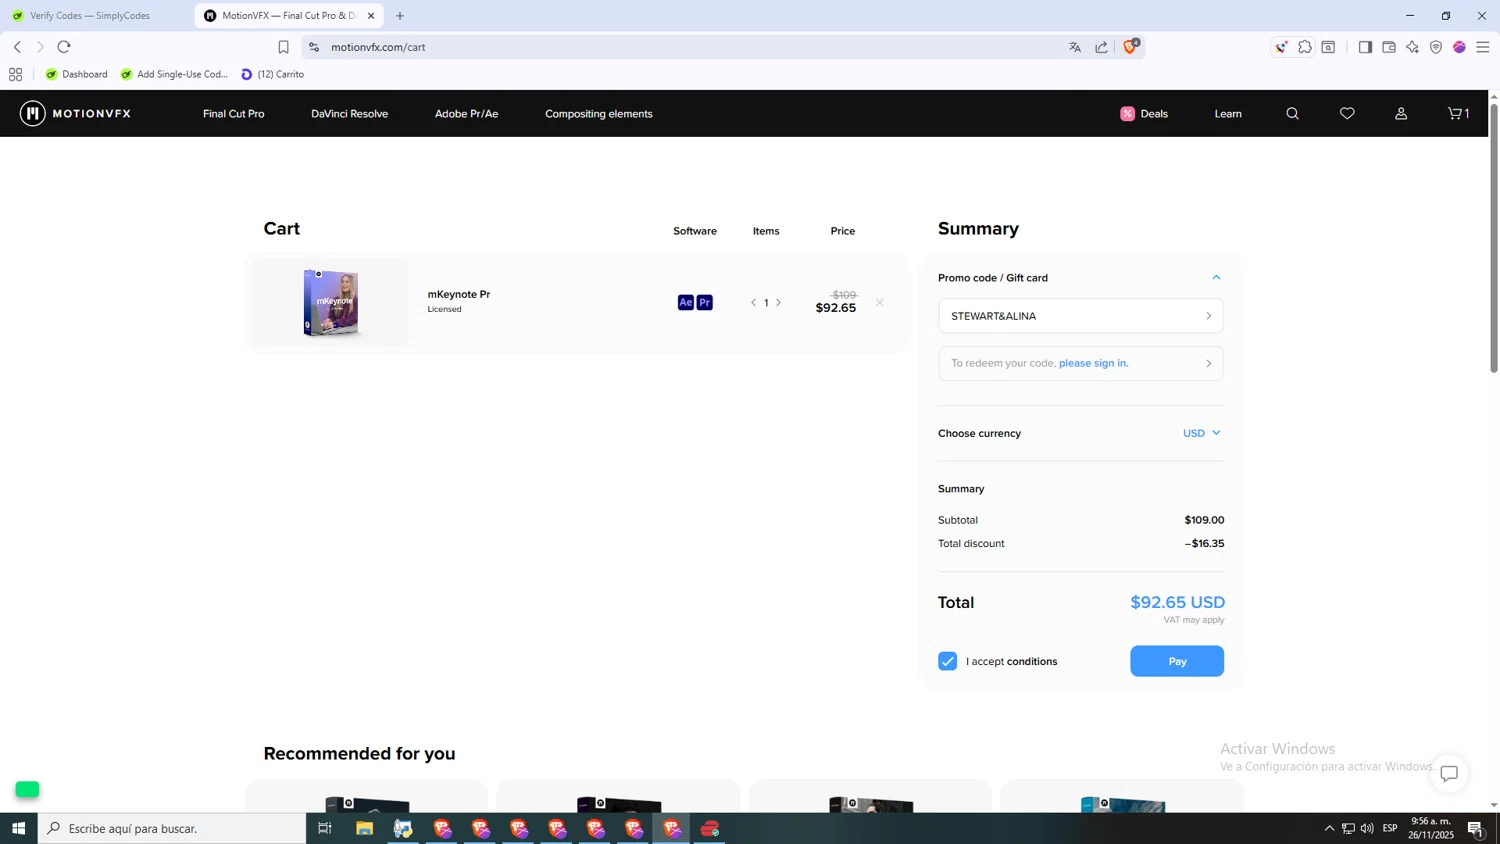This screenshot has width=1500, height=844.
Task: Increase mKeynote Pr quantity
Action: 779,302
